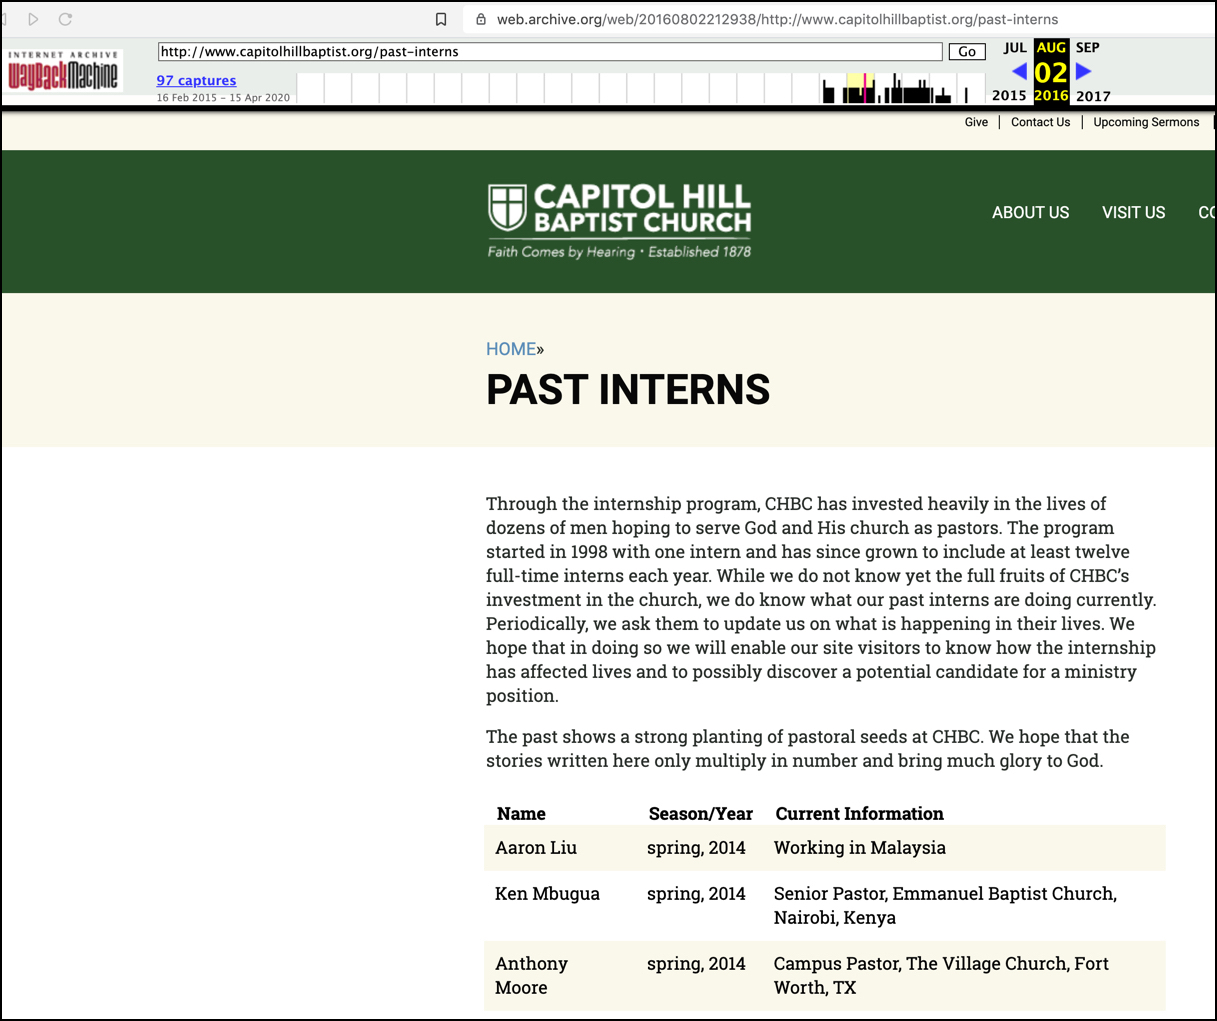Click the highlighted 2016 year label
Viewport: 1217px width, 1021px height.
coord(1051,96)
